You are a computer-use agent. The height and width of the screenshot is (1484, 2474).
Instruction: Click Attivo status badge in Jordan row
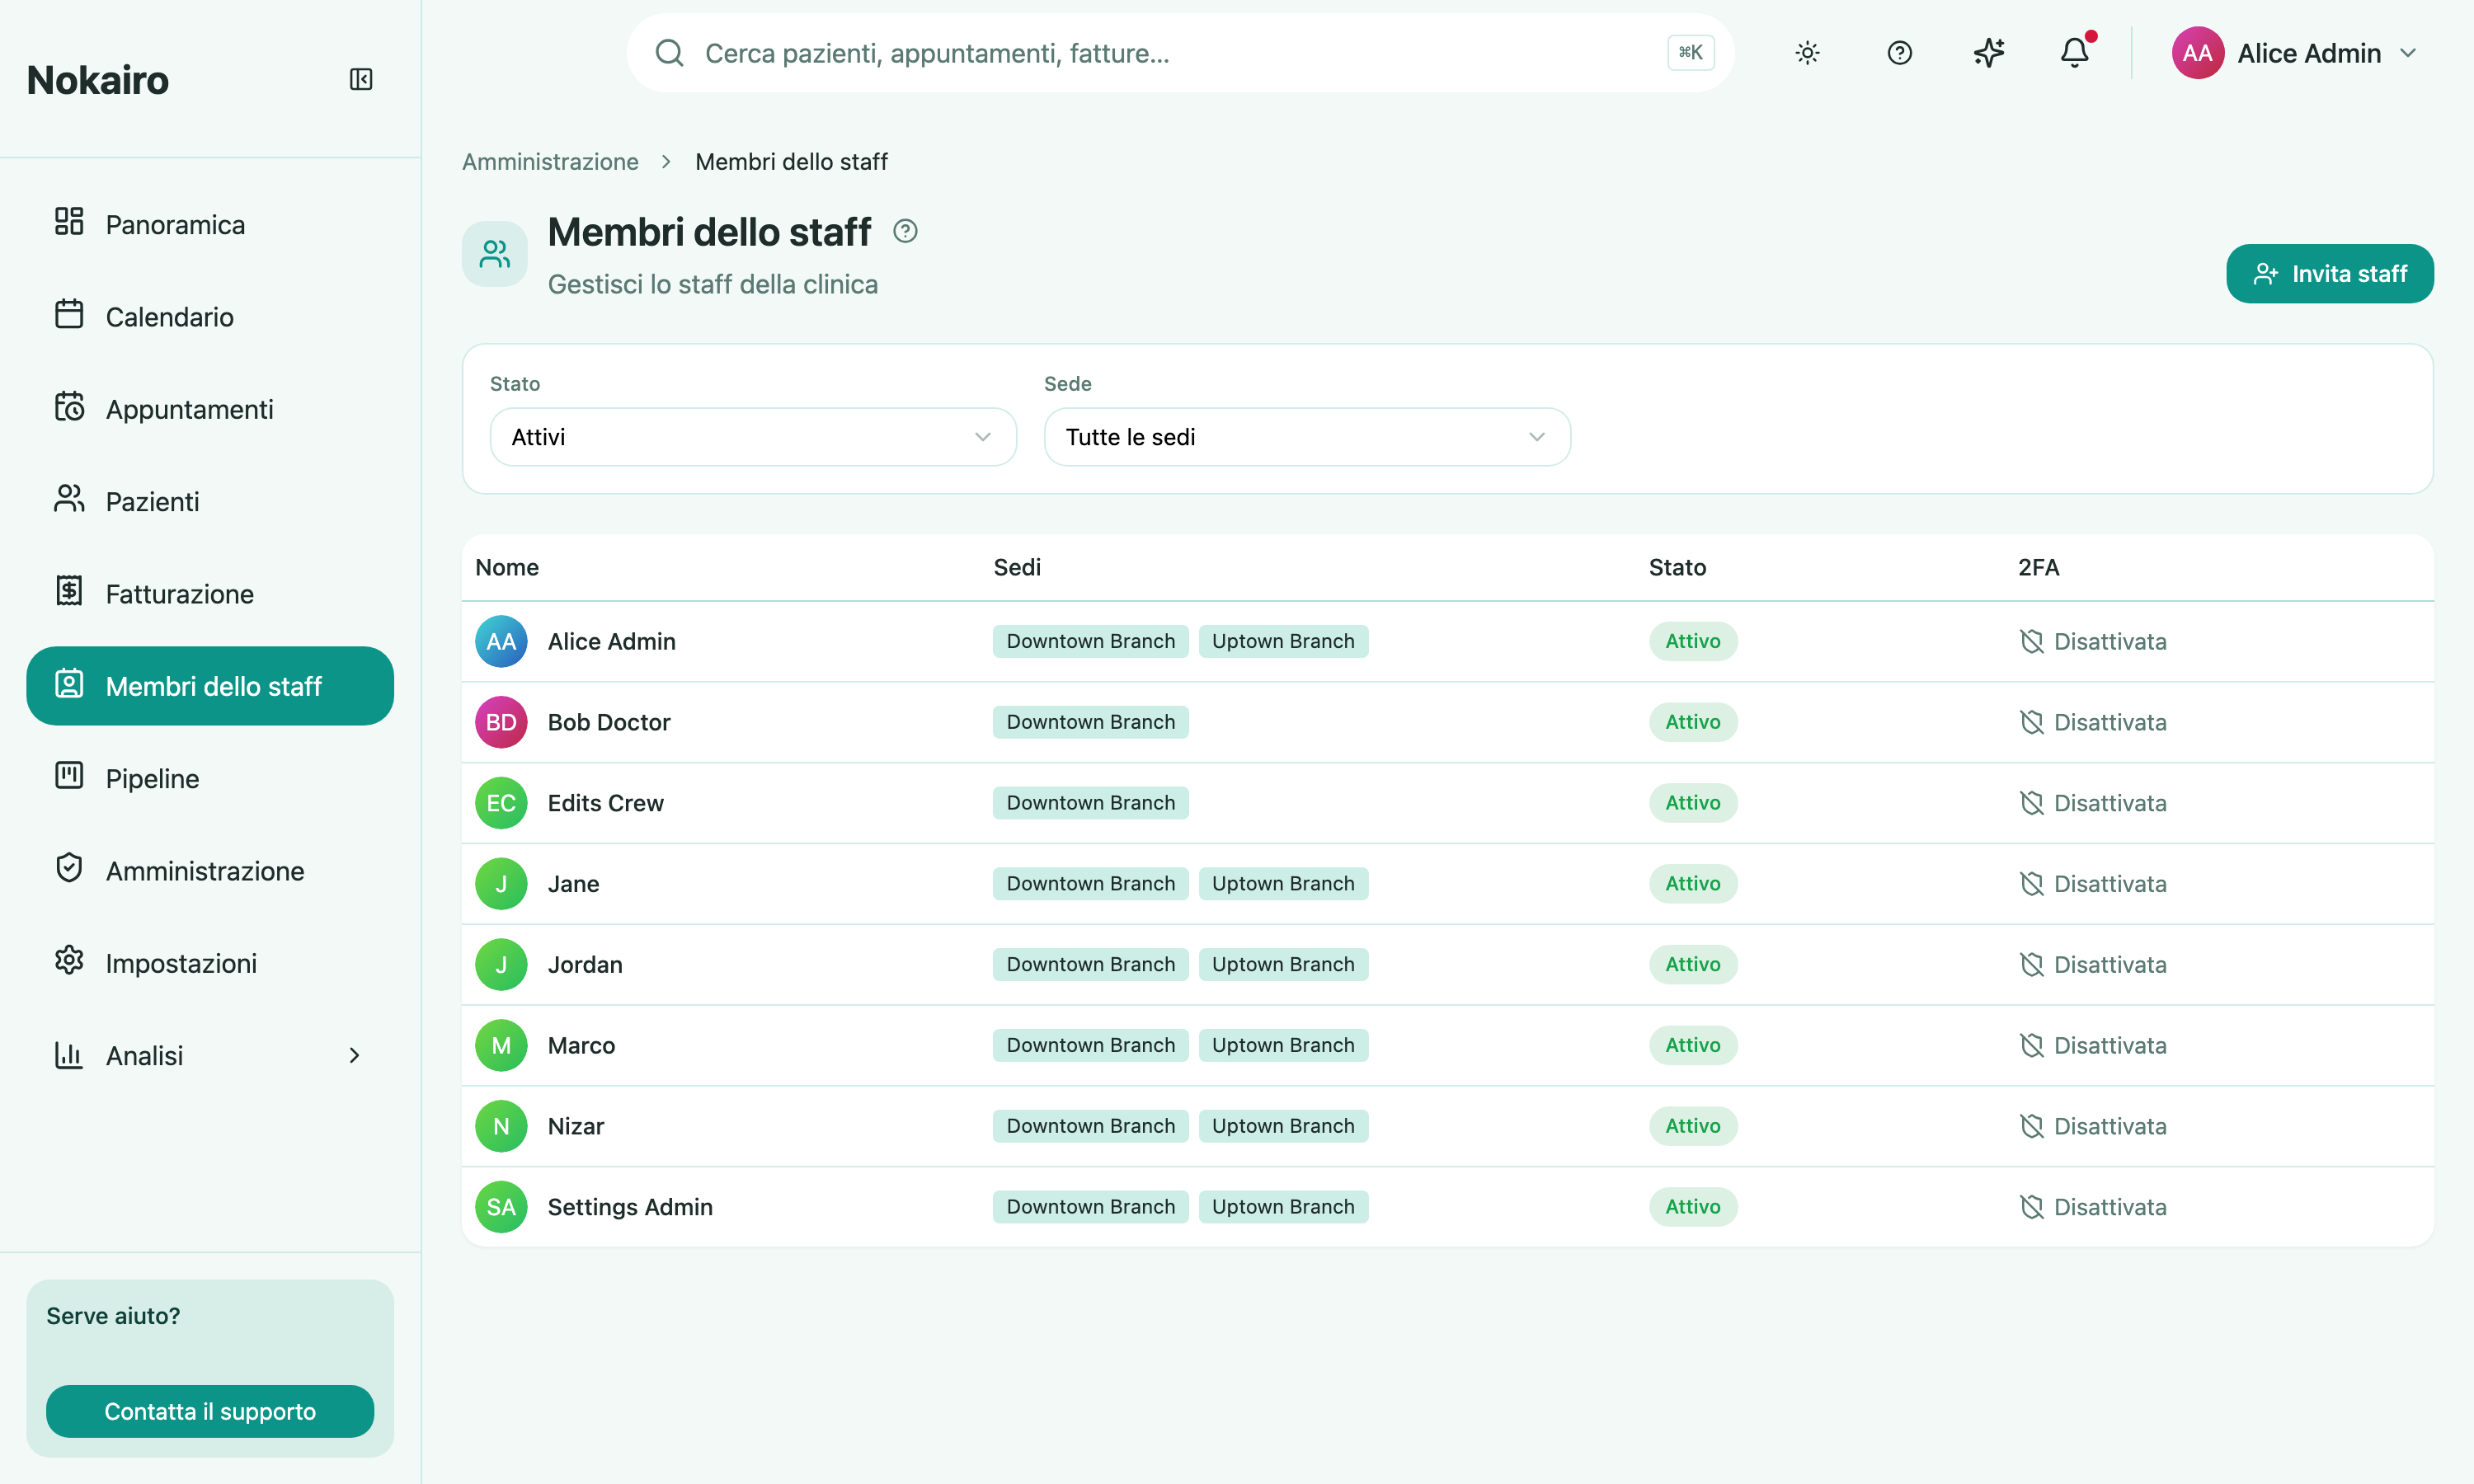pos(1693,965)
